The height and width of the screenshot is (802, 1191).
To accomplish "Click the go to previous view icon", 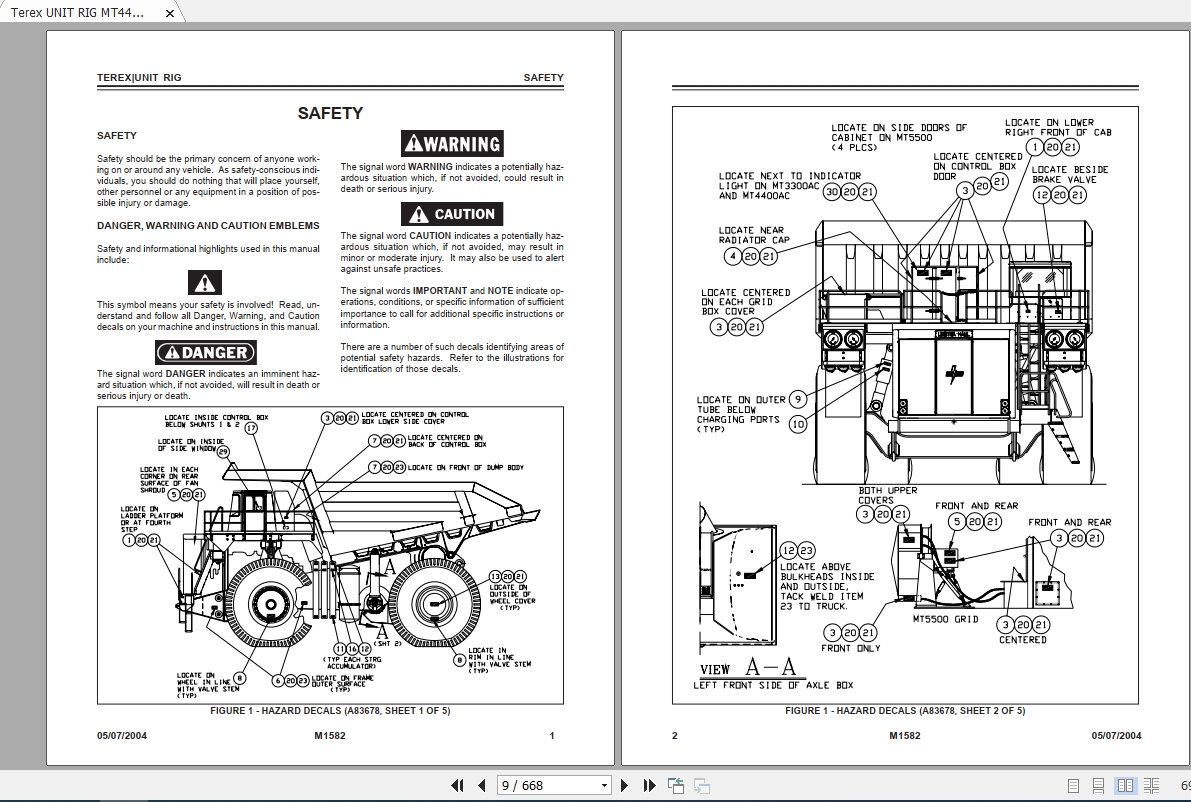I will [676, 785].
